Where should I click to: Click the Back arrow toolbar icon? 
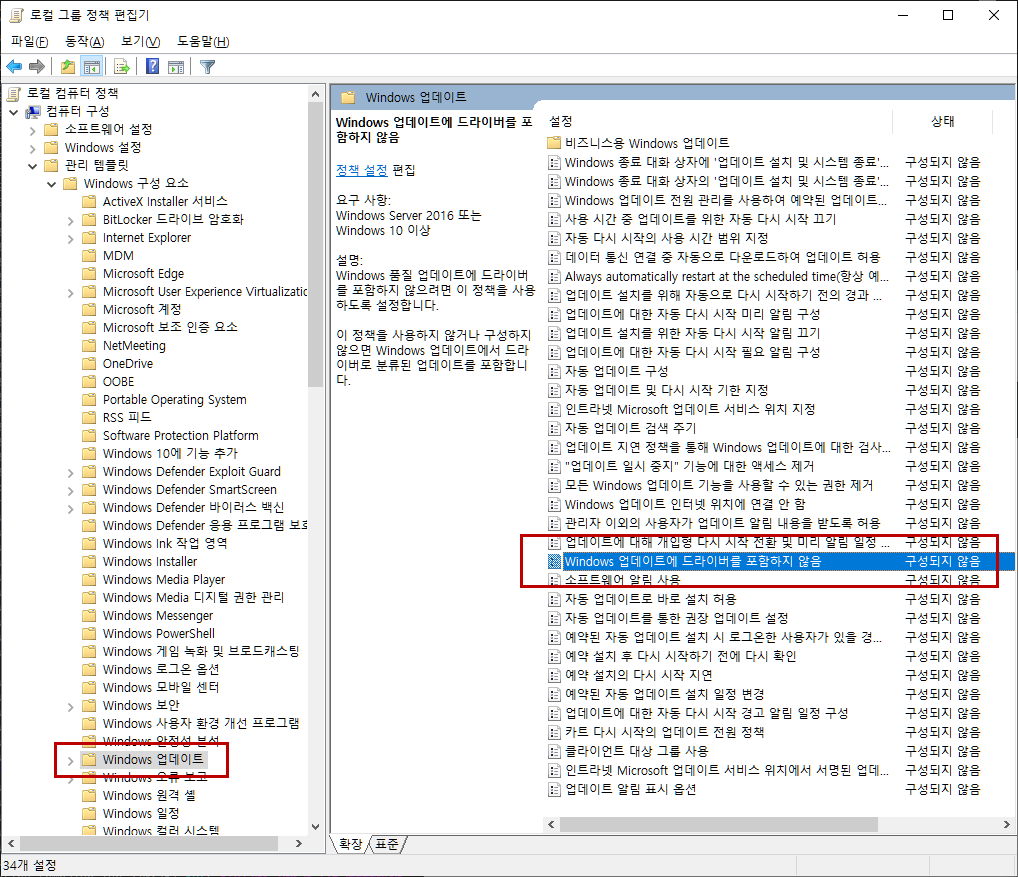tap(14, 66)
